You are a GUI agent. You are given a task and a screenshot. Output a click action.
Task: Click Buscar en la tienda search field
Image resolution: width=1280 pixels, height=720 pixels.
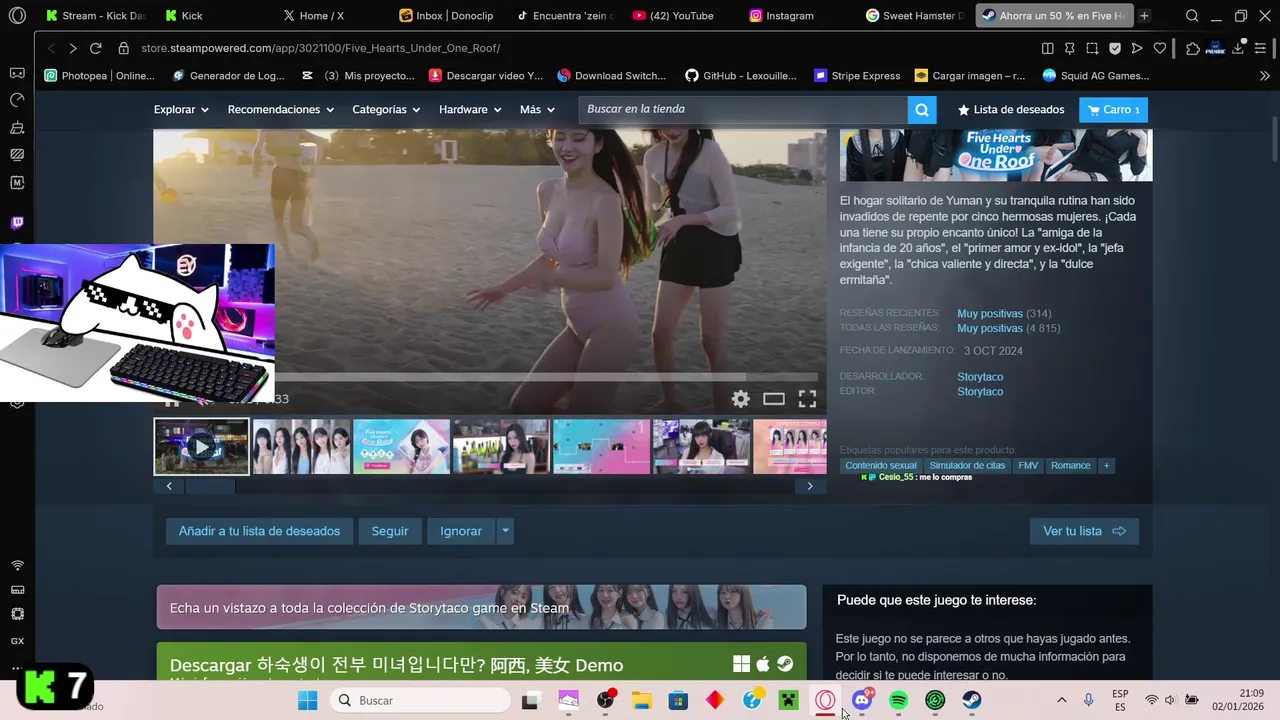click(743, 110)
